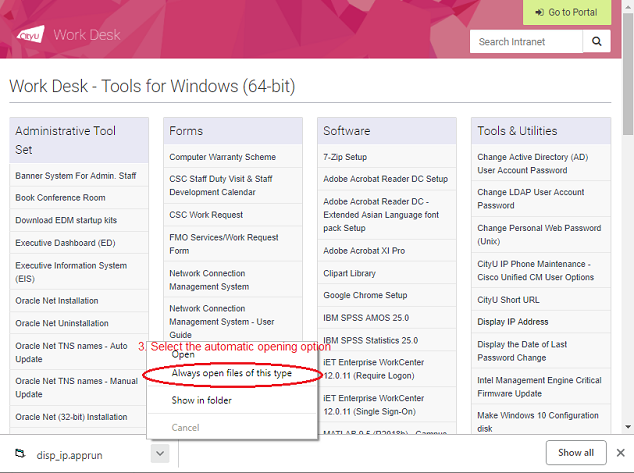Open Book Conference Room link

coord(60,198)
